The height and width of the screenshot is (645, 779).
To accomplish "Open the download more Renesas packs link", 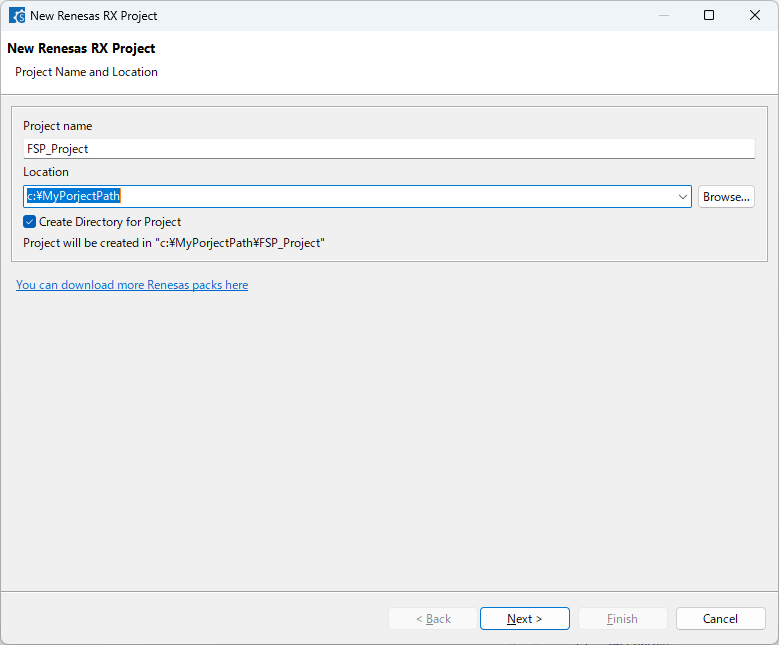I will pyautogui.click(x=132, y=285).
